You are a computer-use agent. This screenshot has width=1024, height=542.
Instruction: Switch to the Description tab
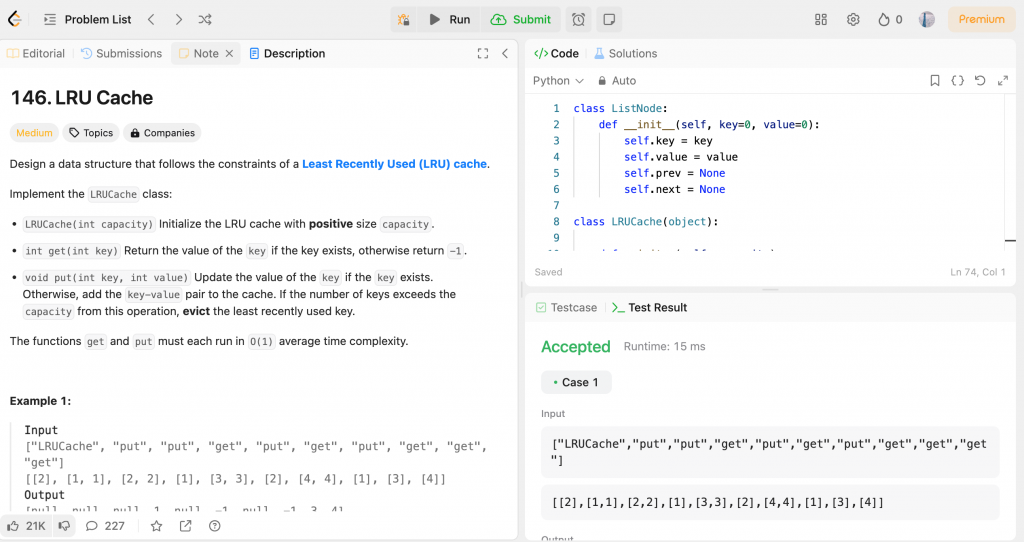287,54
